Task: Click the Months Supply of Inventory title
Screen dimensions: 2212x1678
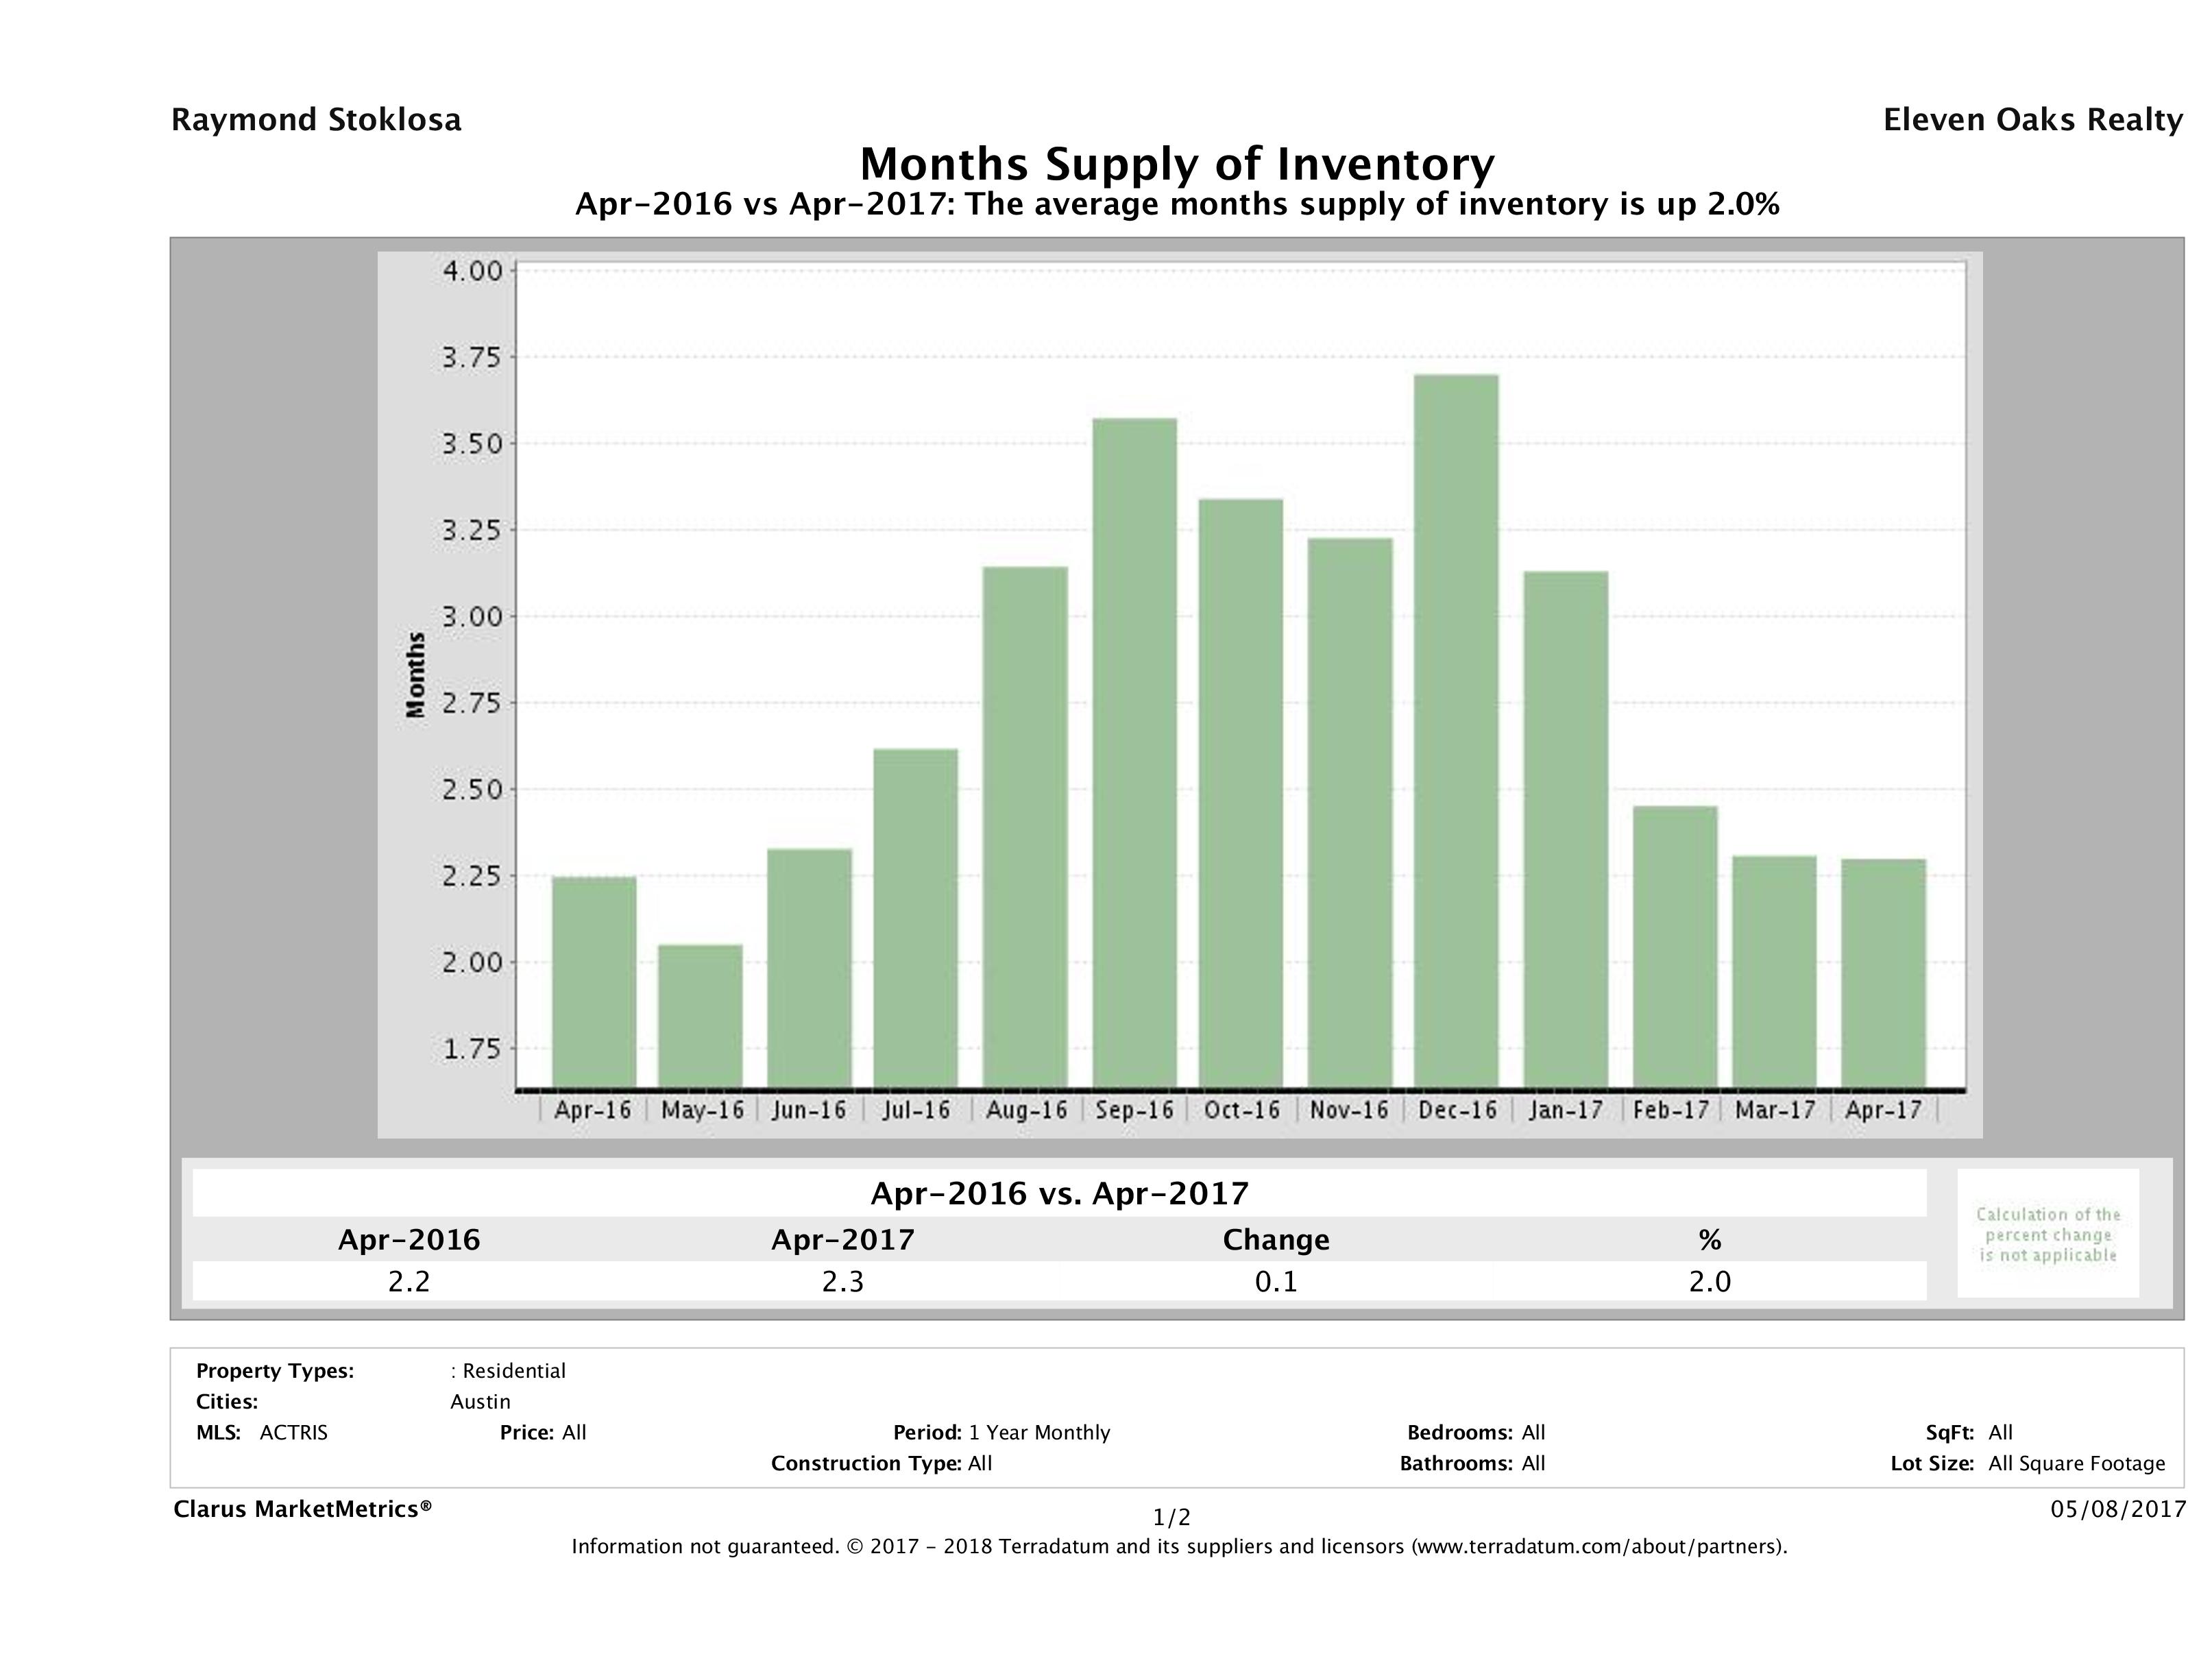Action: (1177, 164)
